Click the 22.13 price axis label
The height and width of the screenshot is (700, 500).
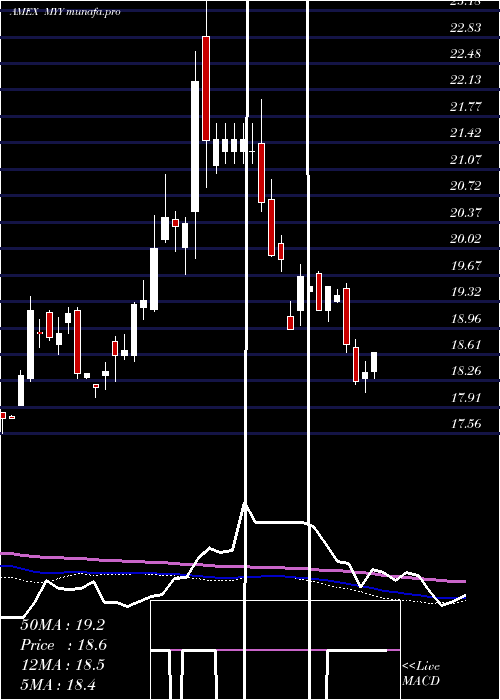[x=466, y=80]
